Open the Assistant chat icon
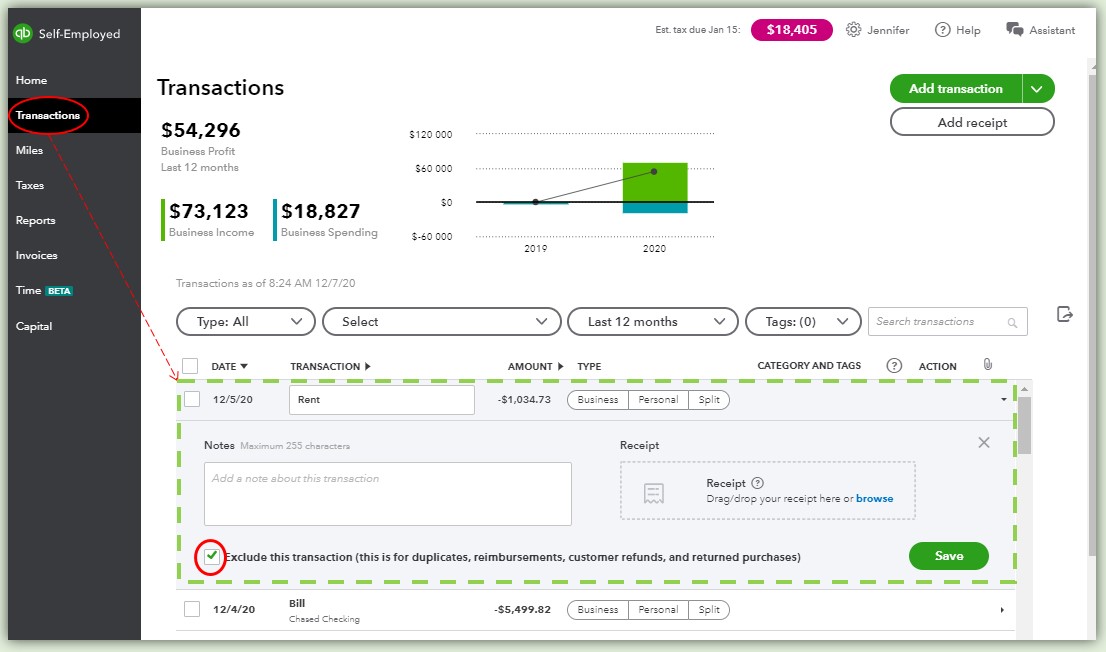 [1014, 30]
